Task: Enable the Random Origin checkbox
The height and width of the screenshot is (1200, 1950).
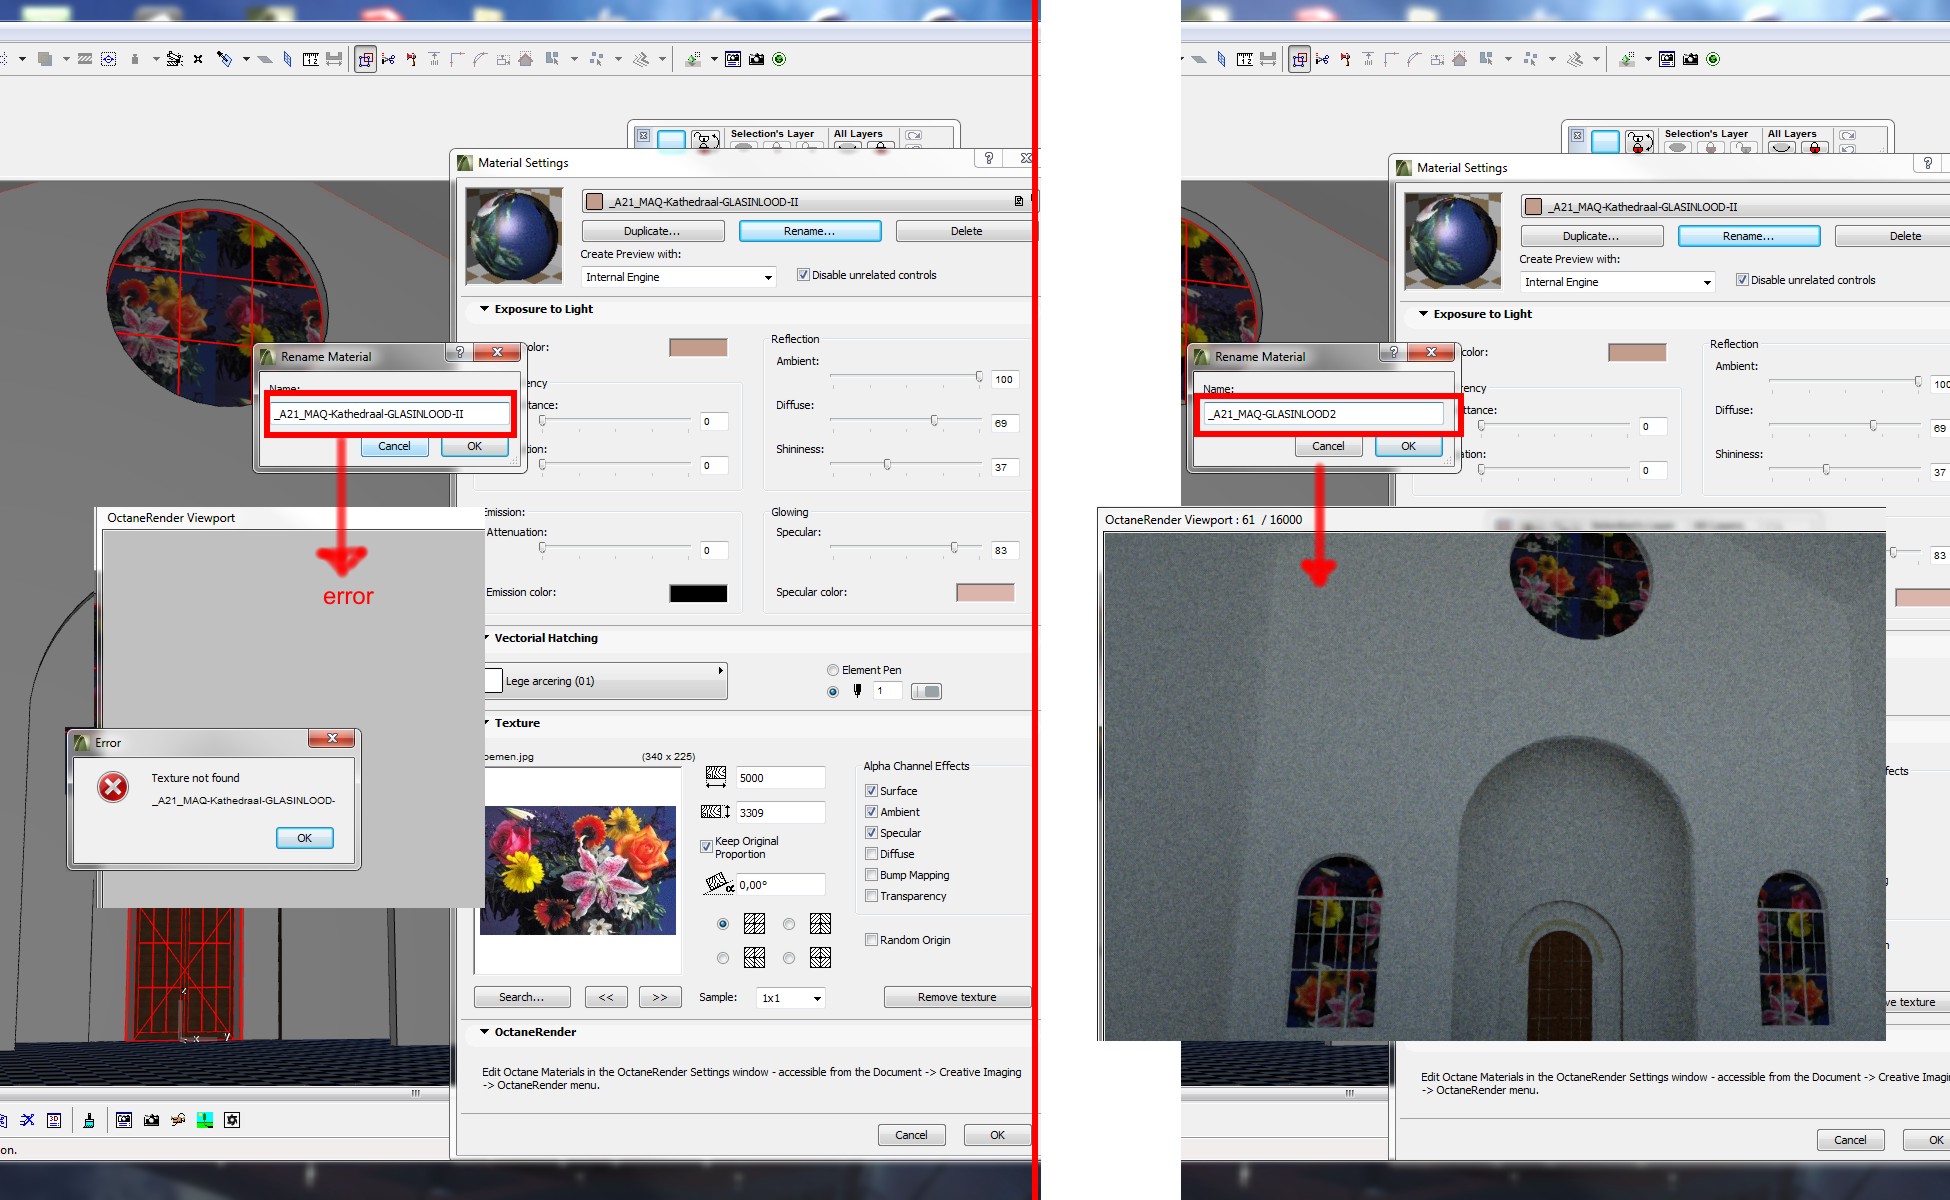Action: pyautogui.click(x=871, y=940)
